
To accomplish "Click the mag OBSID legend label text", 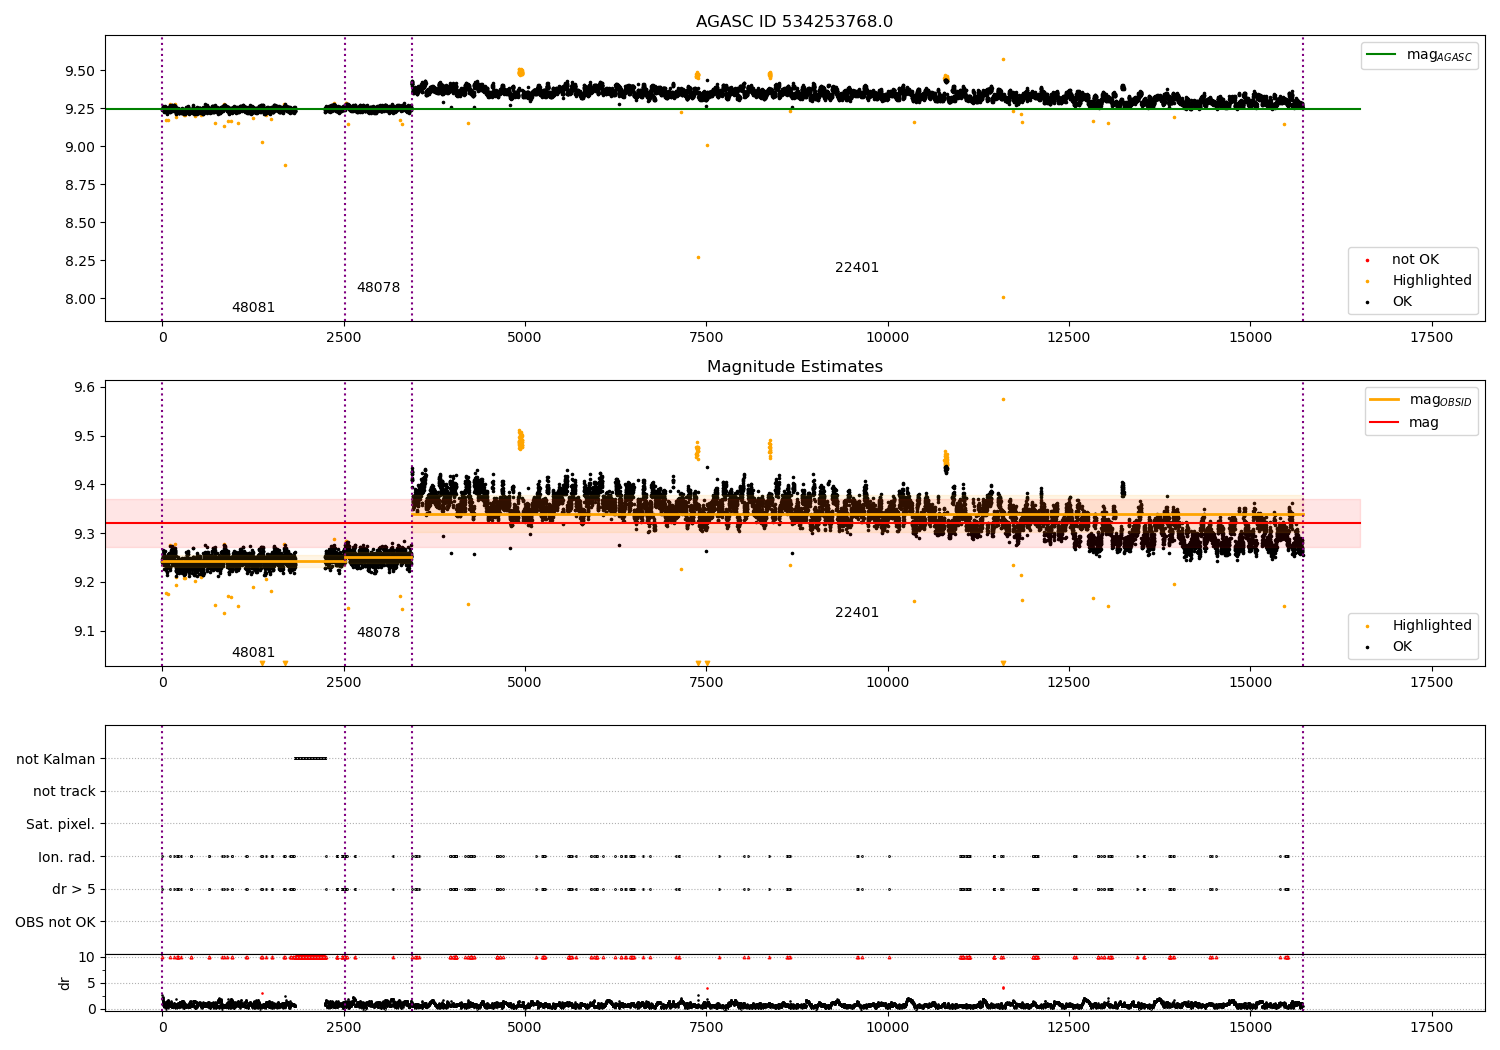I will pos(1441,401).
